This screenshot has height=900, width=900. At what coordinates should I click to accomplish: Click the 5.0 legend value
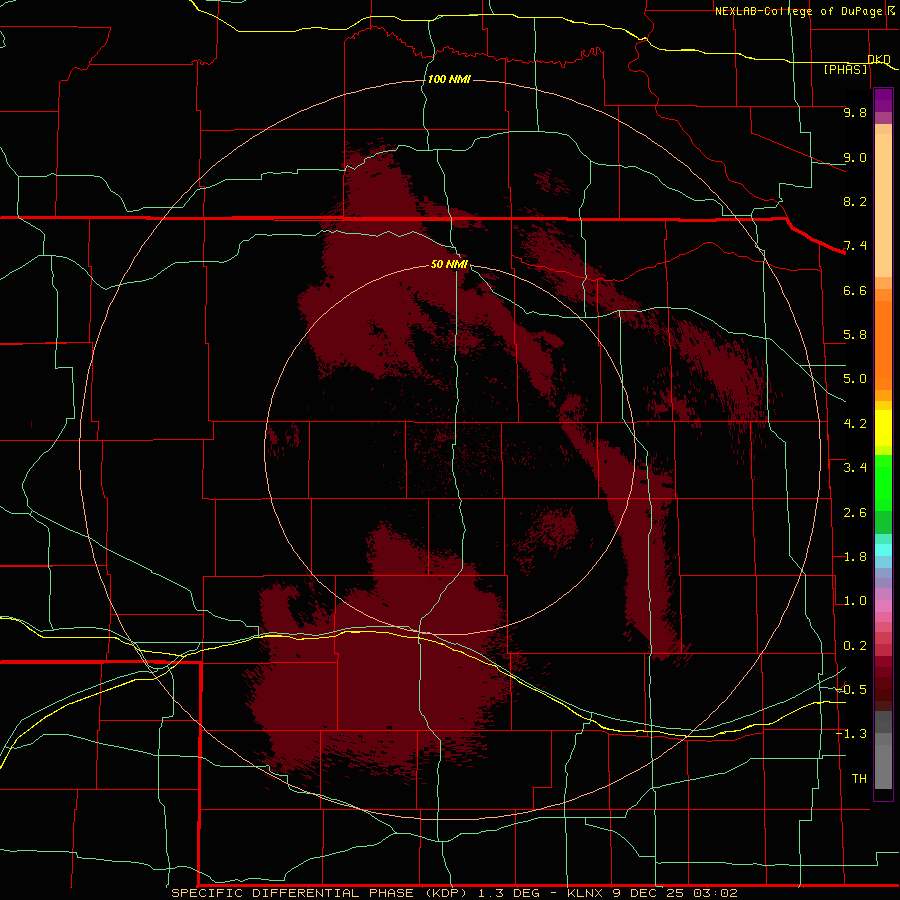coord(855,379)
